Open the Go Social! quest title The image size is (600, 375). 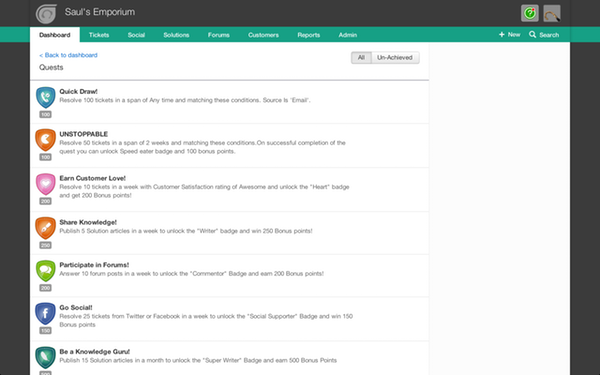pyautogui.click(x=76, y=308)
